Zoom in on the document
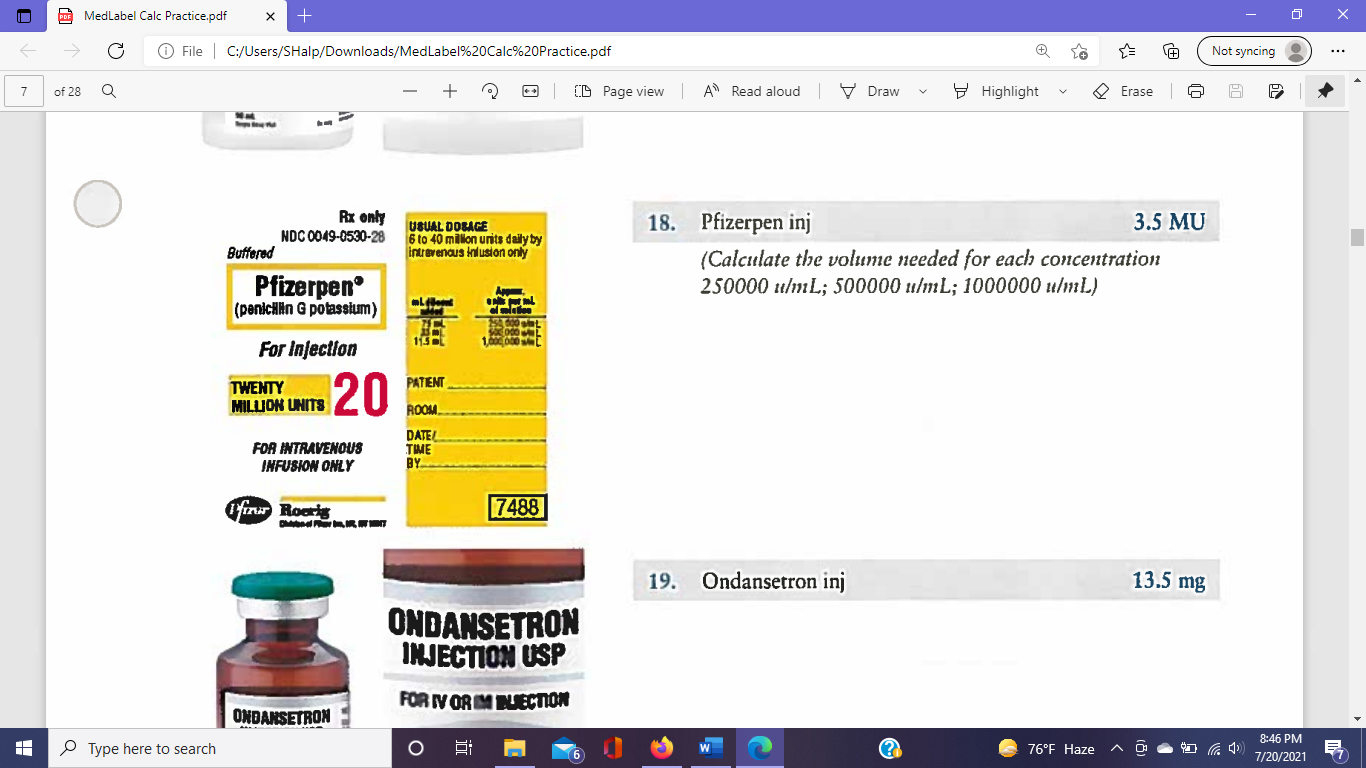 click(x=448, y=91)
